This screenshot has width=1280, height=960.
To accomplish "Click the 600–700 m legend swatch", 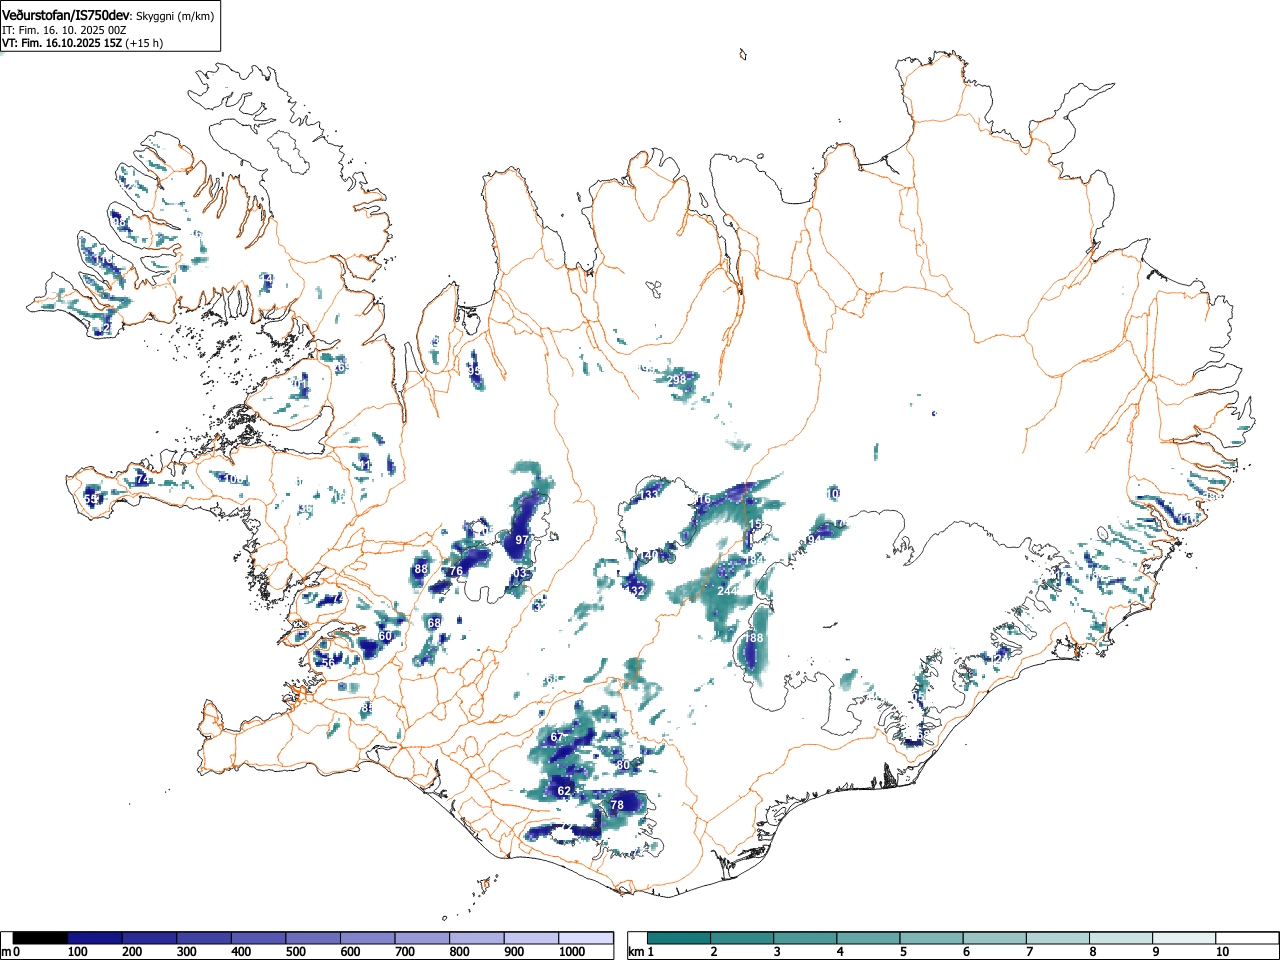I will click(x=368, y=938).
